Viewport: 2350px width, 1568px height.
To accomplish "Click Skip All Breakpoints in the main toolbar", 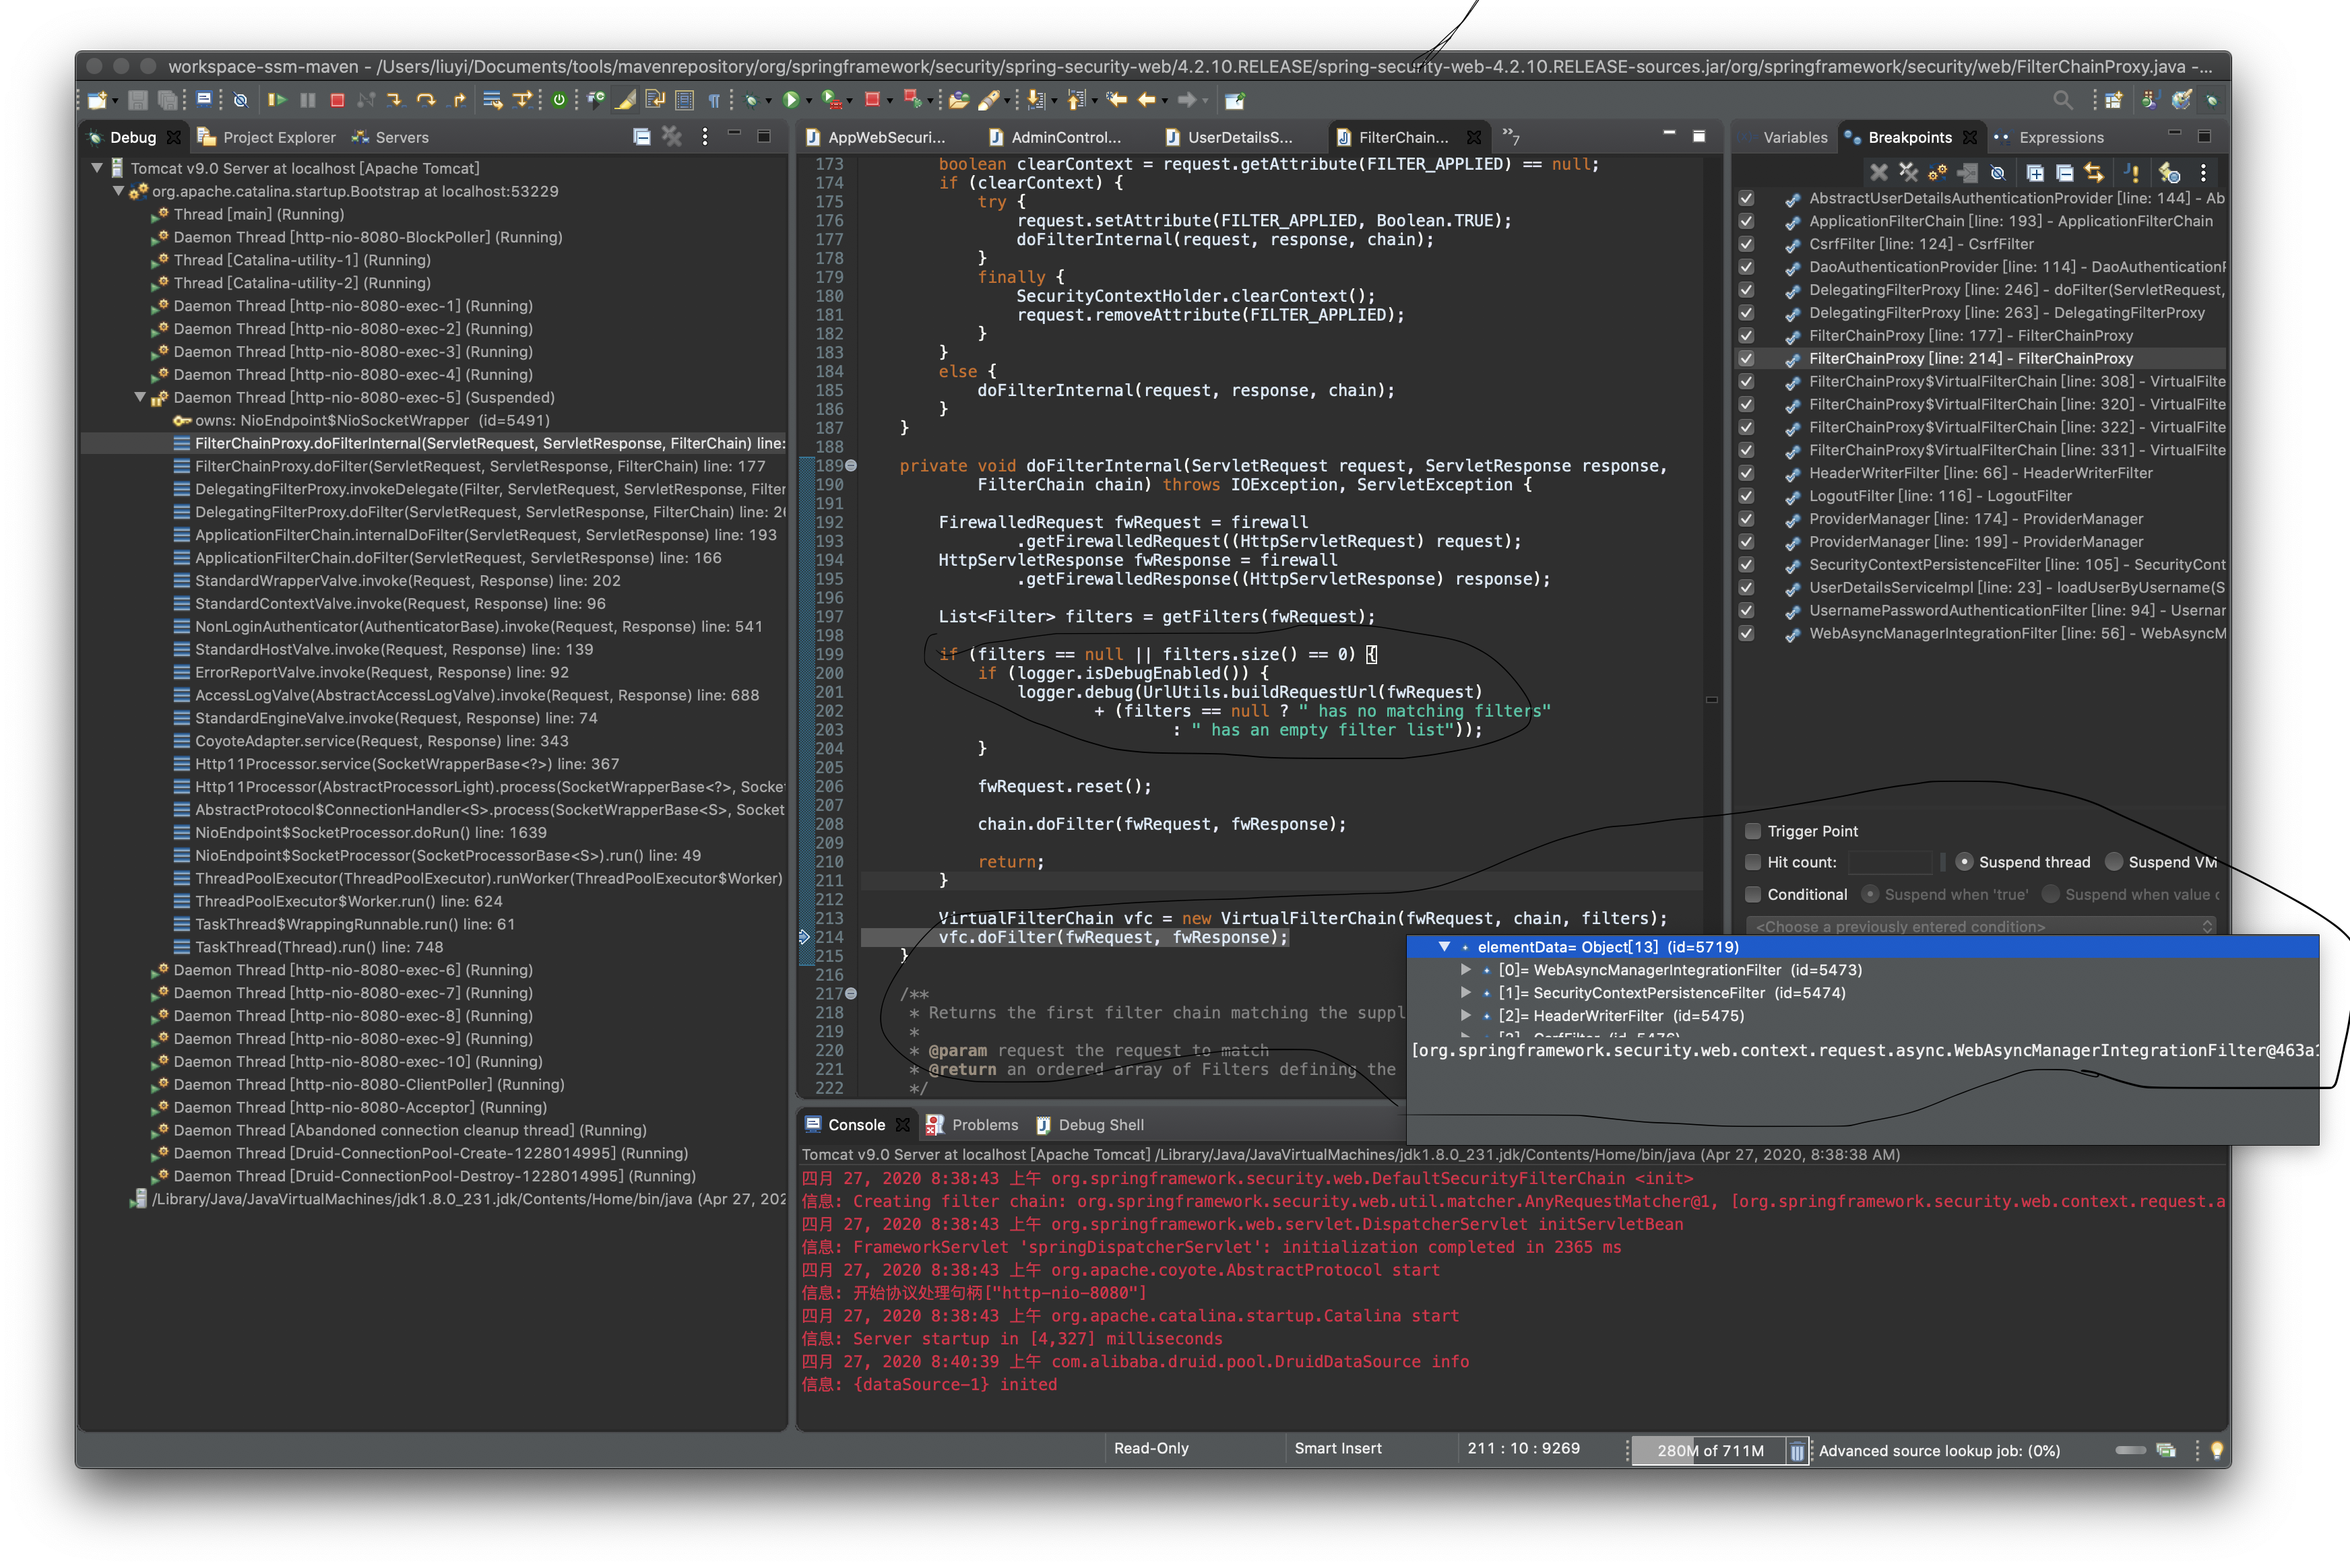I will coord(240,100).
